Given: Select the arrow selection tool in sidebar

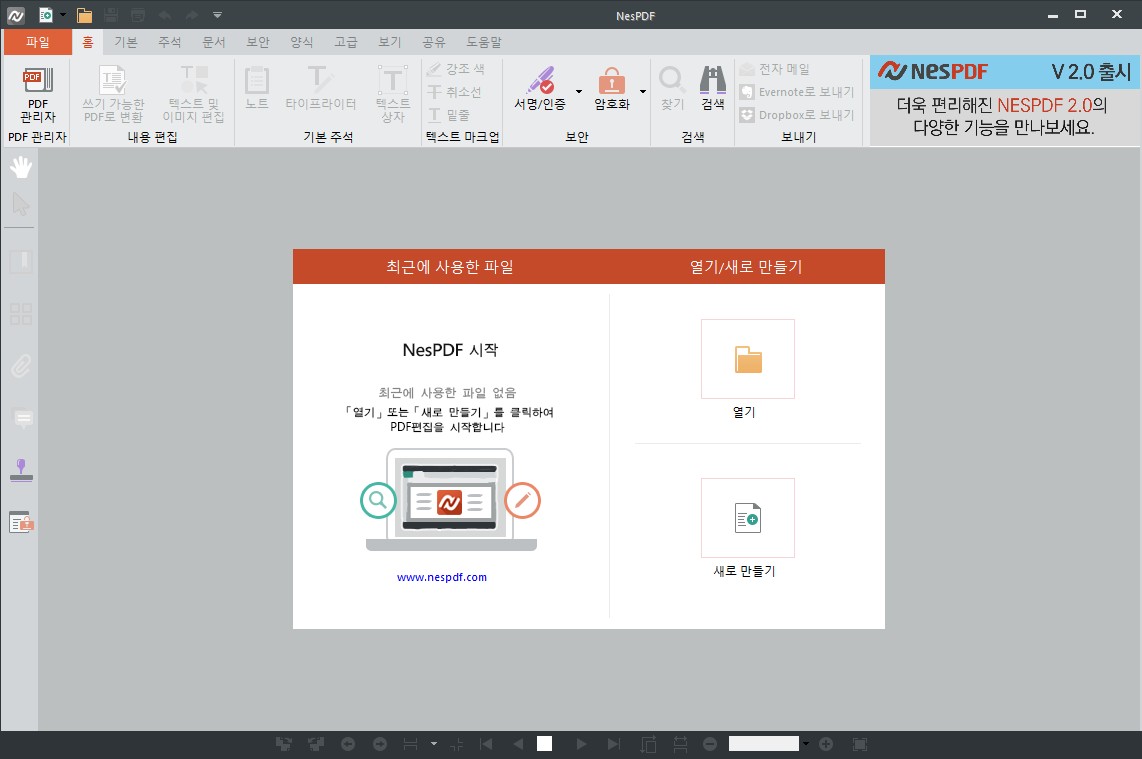Looking at the screenshot, I should tap(21, 205).
